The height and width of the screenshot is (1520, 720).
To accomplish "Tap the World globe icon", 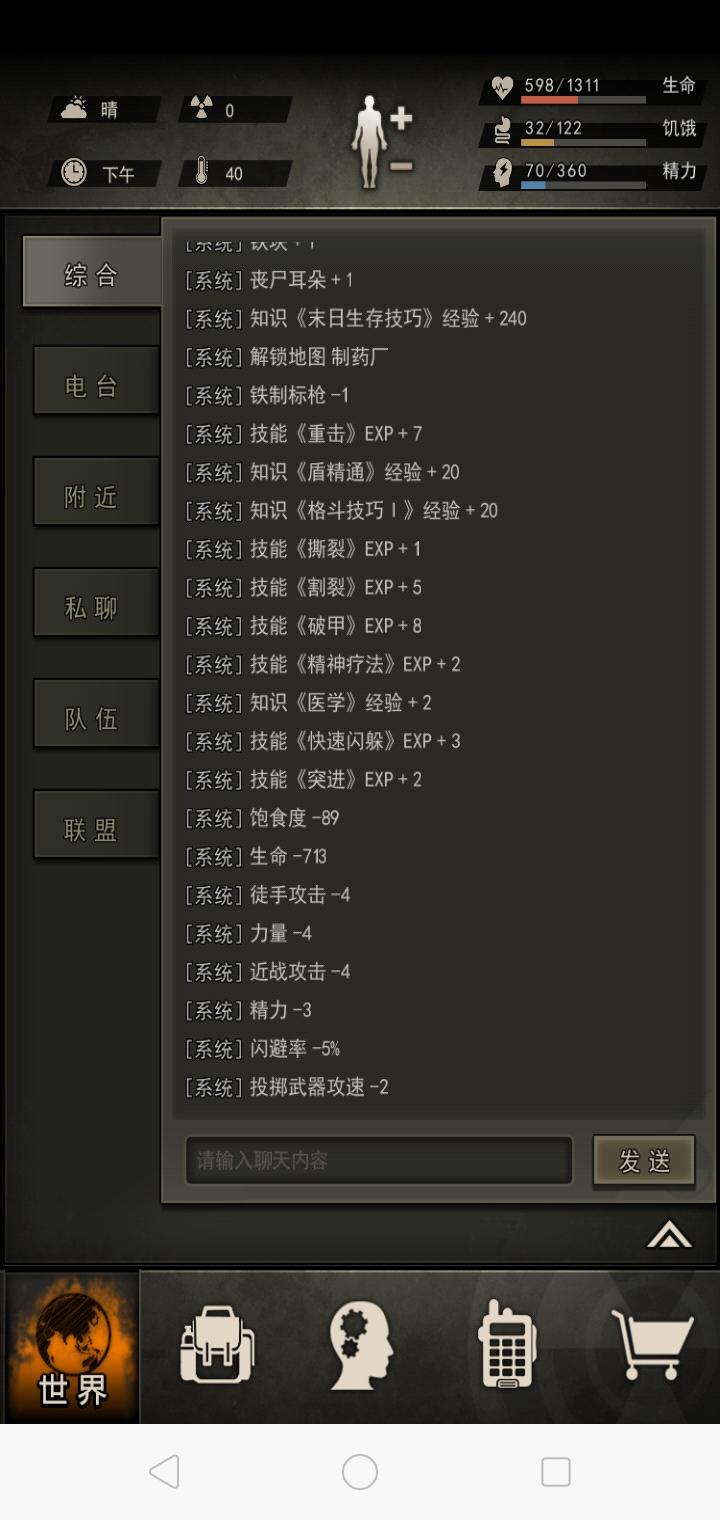I will point(72,1348).
